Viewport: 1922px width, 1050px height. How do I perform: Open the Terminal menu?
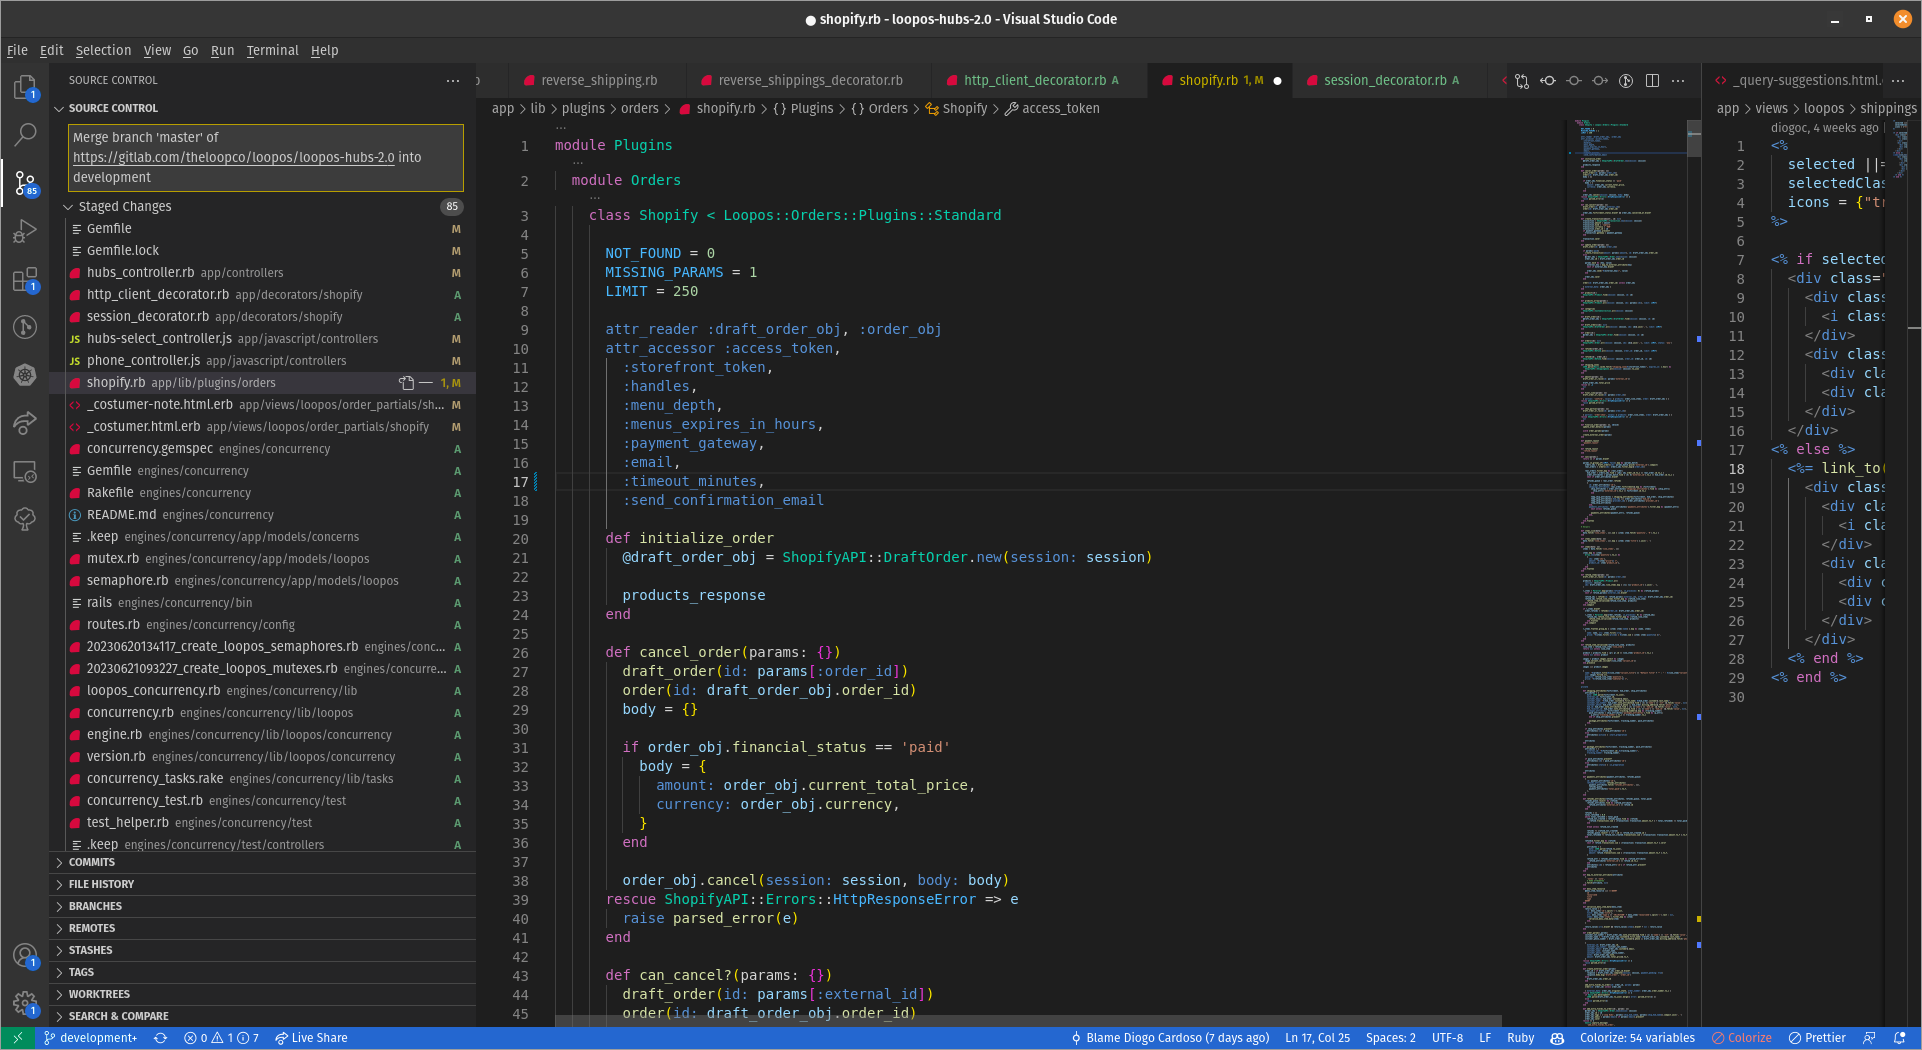point(272,50)
